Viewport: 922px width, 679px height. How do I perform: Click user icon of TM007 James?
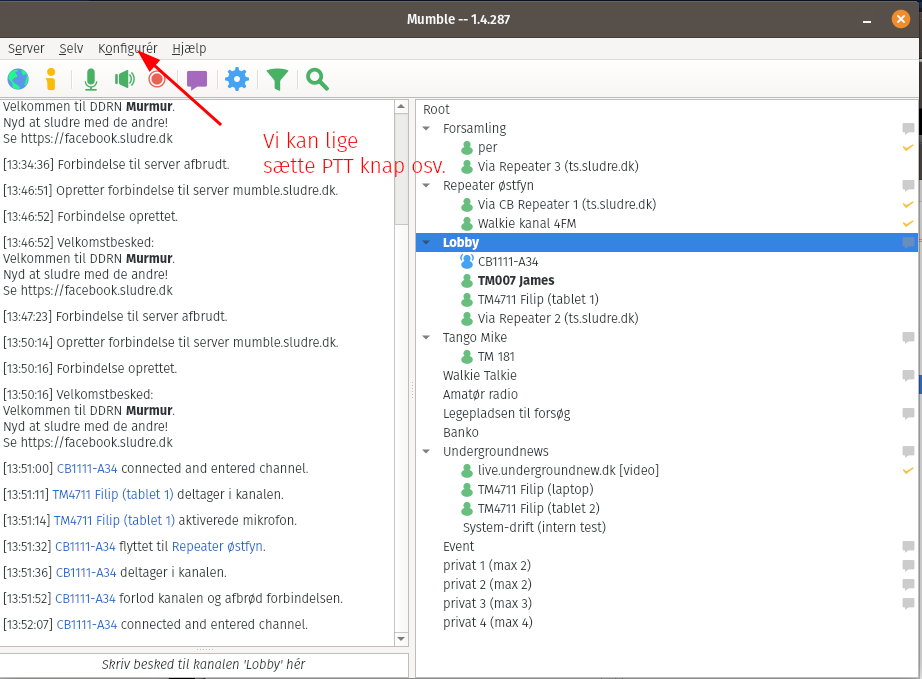[467, 280]
